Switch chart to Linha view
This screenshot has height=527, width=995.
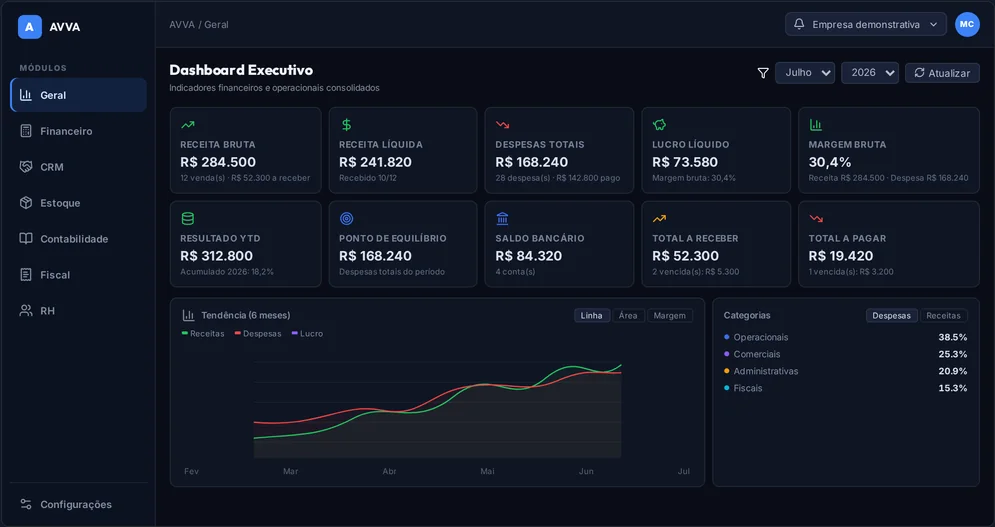(x=592, y=316)
